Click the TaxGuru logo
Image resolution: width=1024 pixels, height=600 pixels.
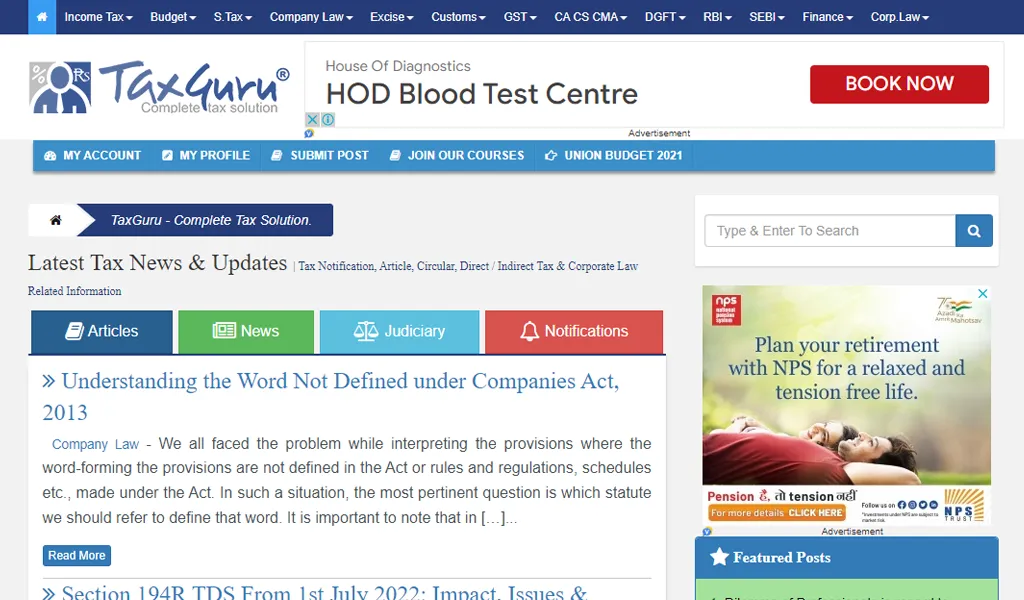point(159,87)
